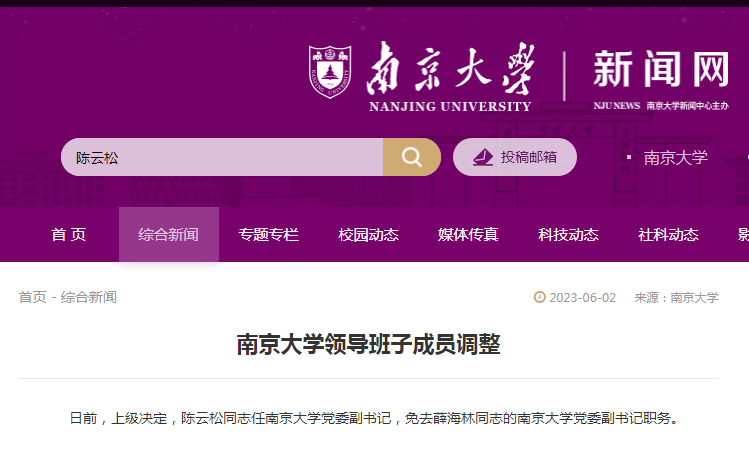Click the search field containing 陈云松

click(222, 157)
